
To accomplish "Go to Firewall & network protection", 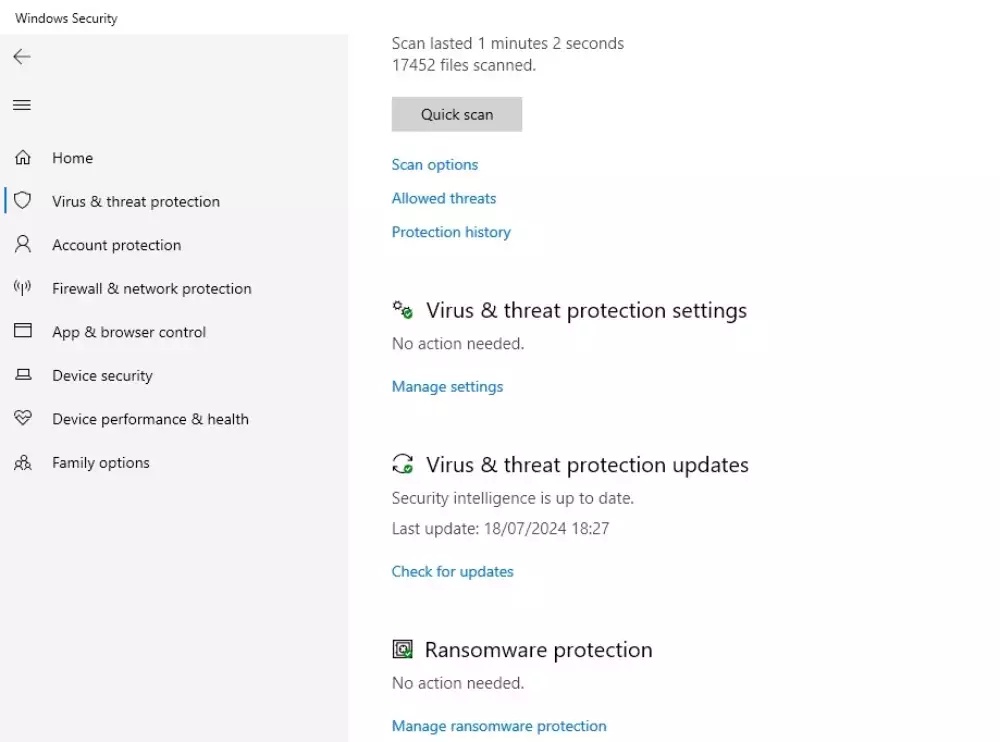I will [x=151, y=288].
